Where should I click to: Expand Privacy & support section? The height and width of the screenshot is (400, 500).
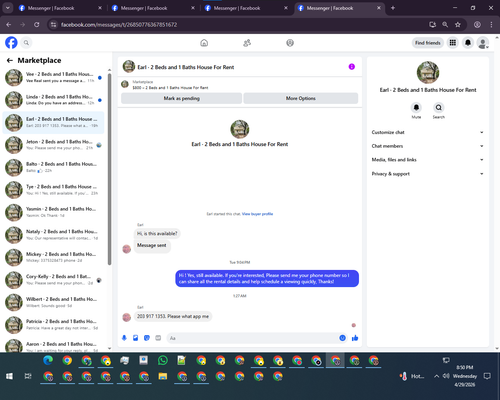tap(428, 174)
